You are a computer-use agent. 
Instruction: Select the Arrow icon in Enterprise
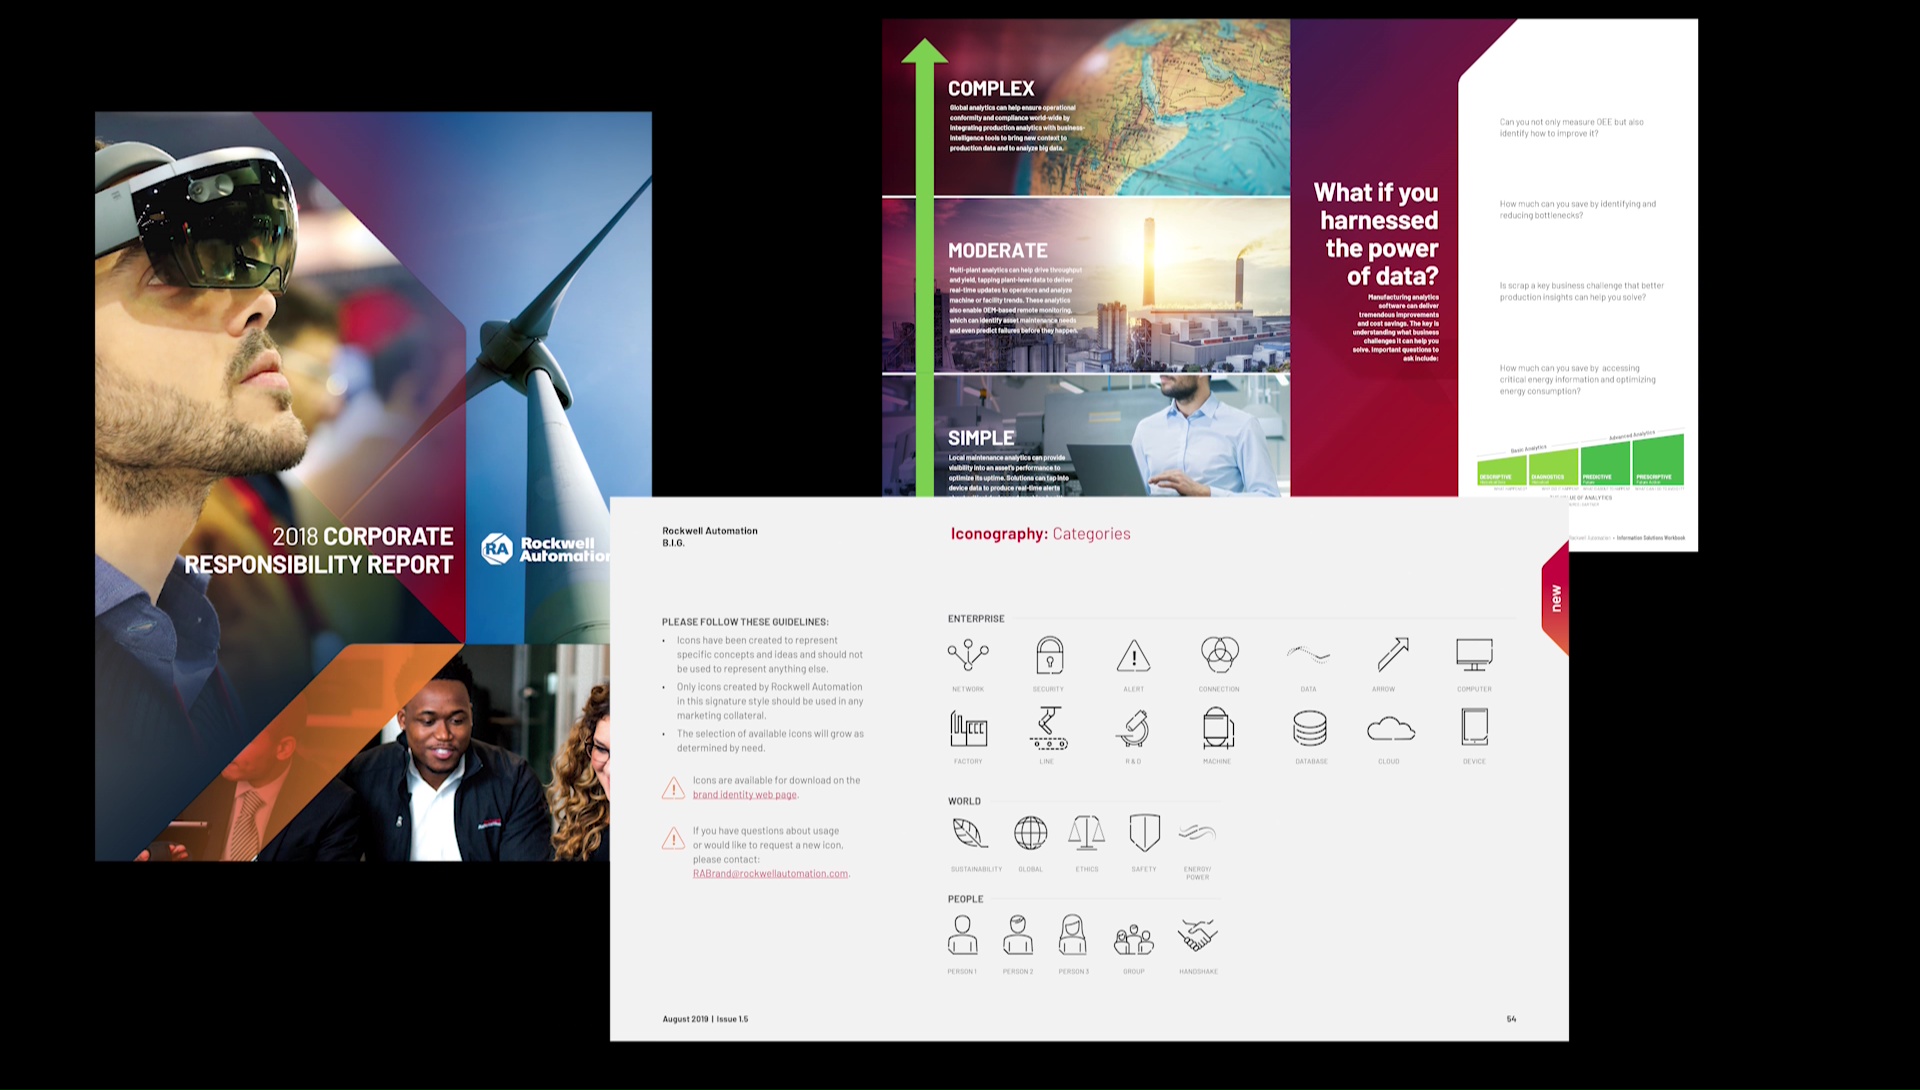(1392, 654)
